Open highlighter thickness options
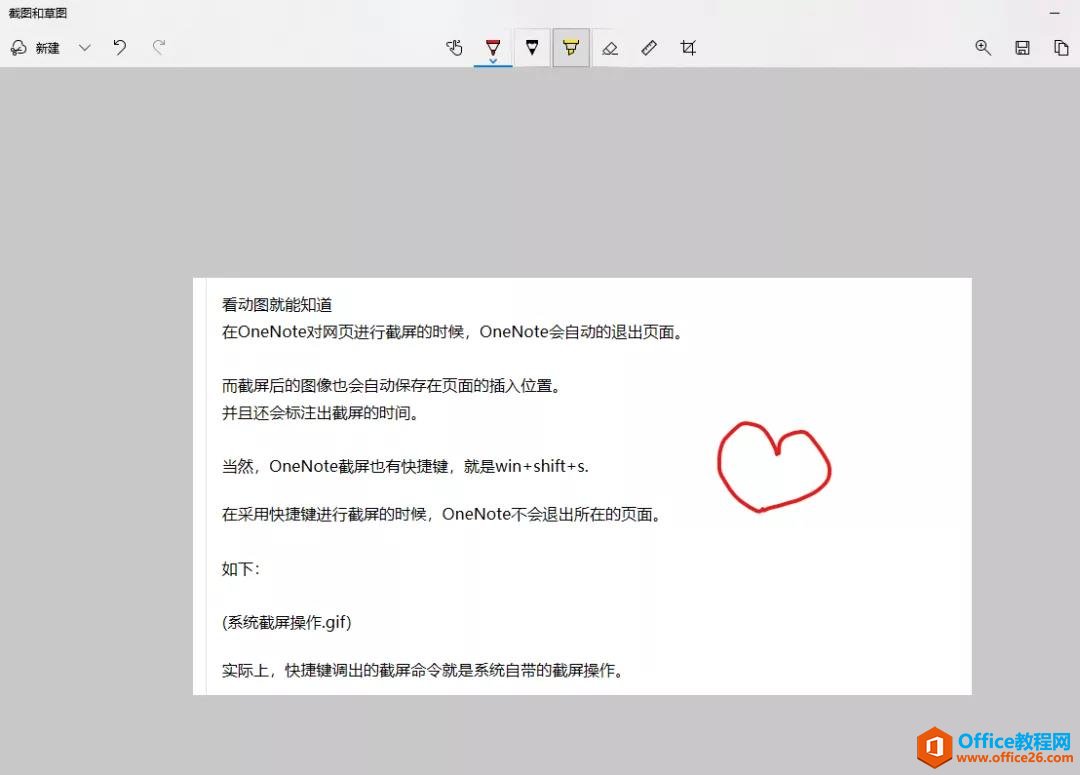The image size is (1080, 775). [x=571, y=47]
